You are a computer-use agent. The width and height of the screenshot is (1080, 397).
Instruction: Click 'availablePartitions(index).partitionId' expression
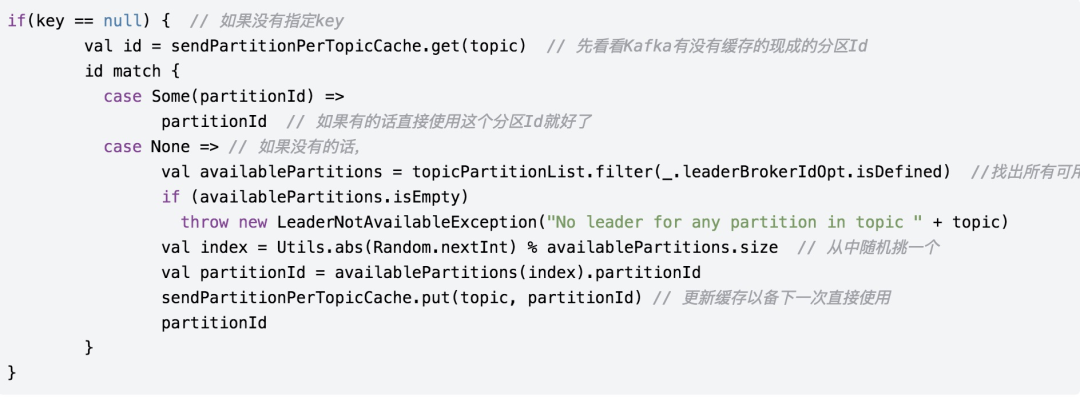coord(518,272)
